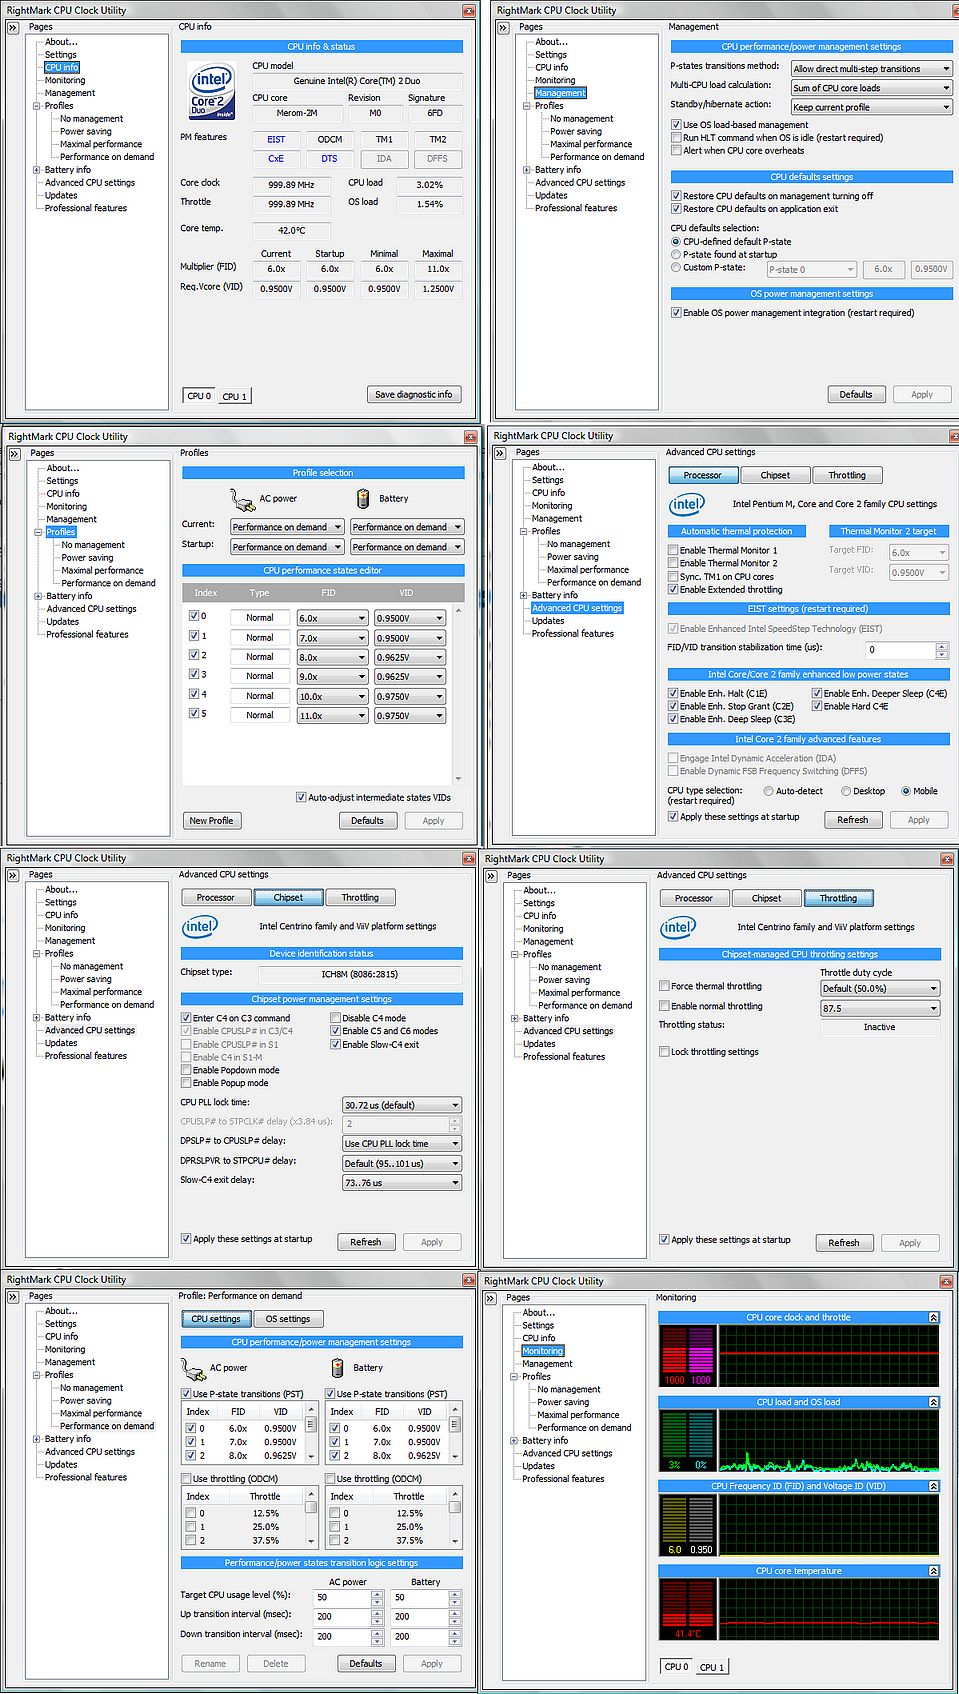Select P-state found at startup option
959x1694 pixels.
(676, 255)
